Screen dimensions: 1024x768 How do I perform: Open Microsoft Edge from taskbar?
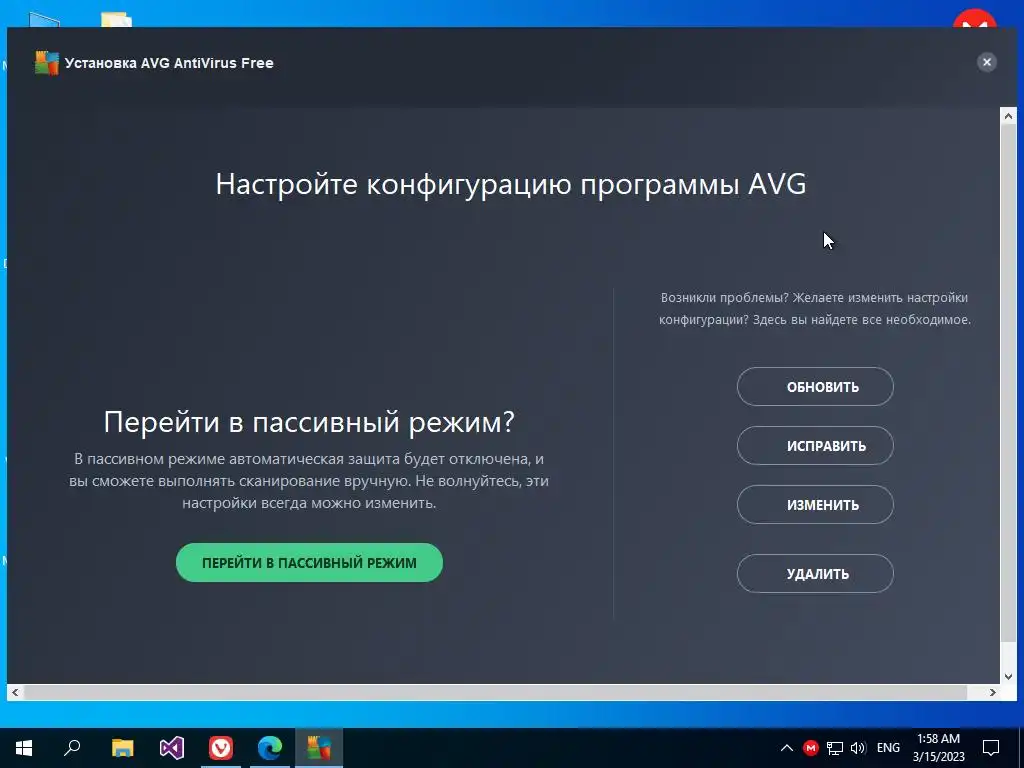pos(270,748)
